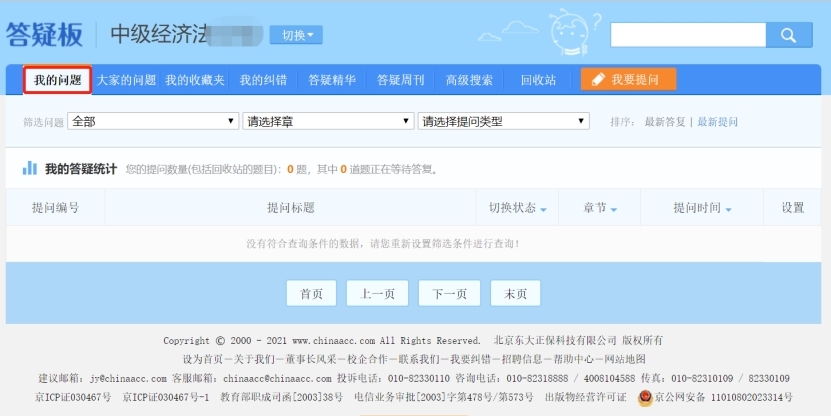831x416 pixels.
Task: Click into the search text field
Action: (x=688, y=35)
